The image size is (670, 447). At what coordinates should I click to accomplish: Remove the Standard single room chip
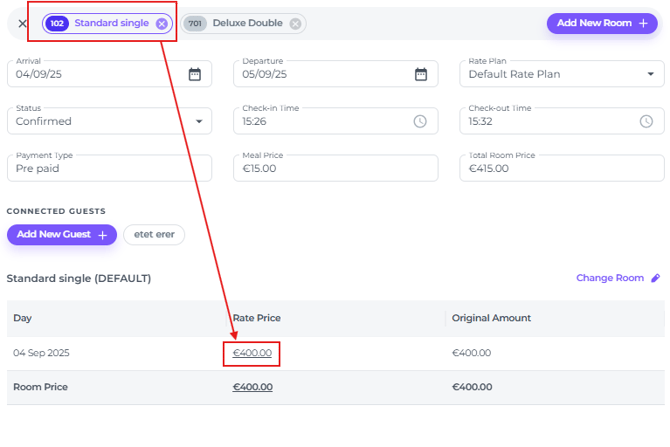coord(162,23)
